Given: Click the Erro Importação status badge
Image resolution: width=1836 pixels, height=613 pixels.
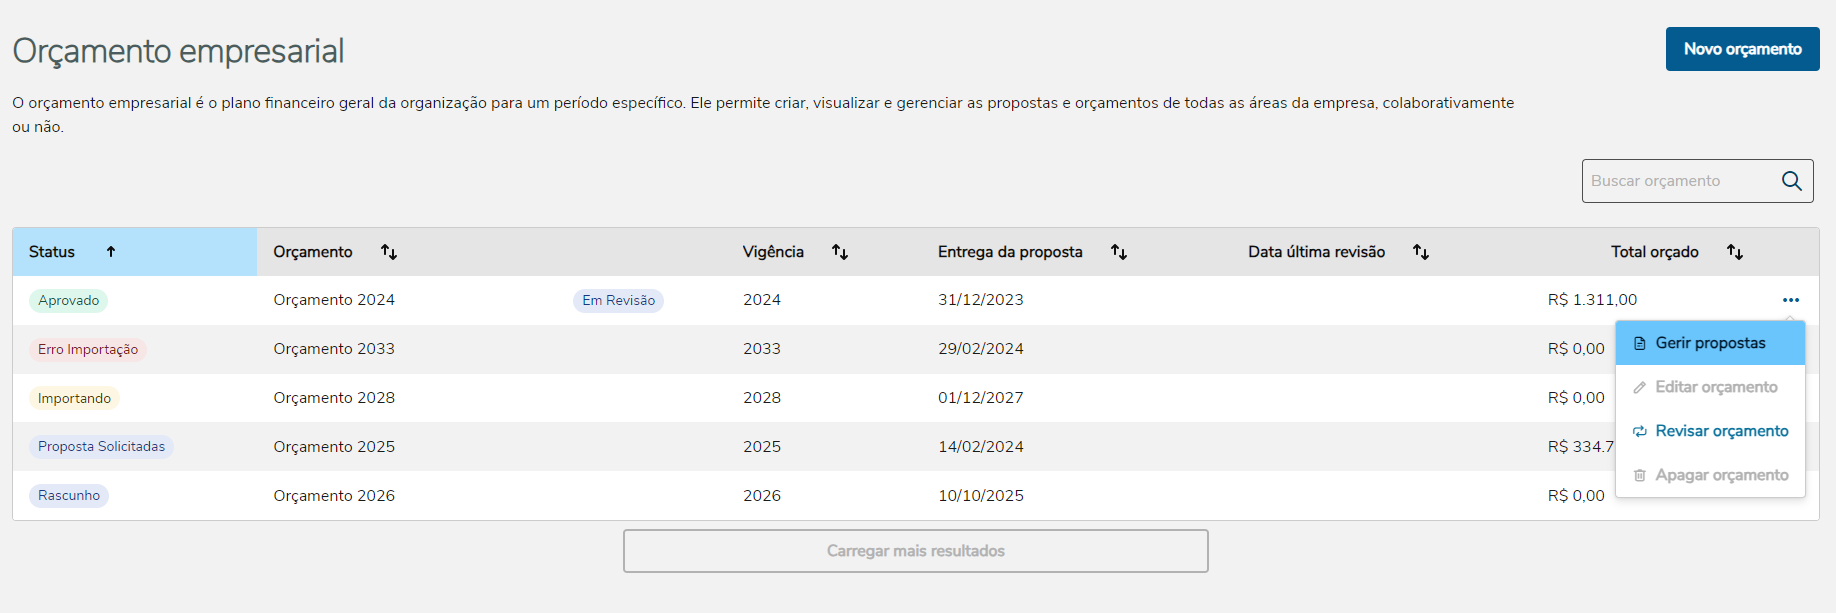Looking at the screenshot, I should (88, 349).
